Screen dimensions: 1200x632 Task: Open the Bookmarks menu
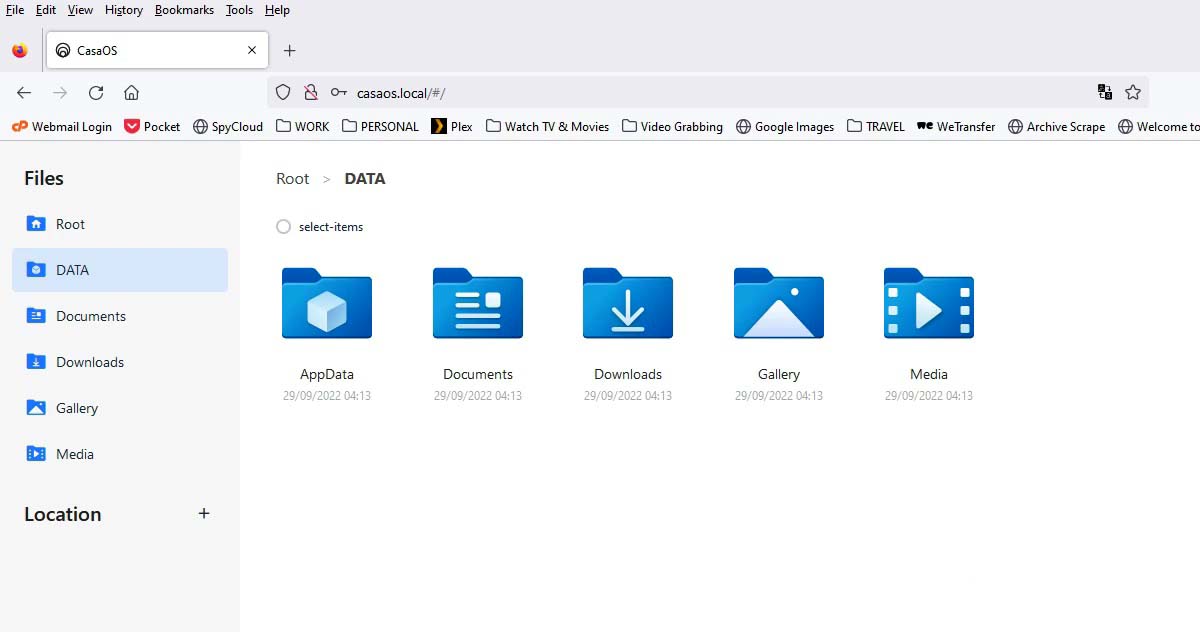click(184, 10)
